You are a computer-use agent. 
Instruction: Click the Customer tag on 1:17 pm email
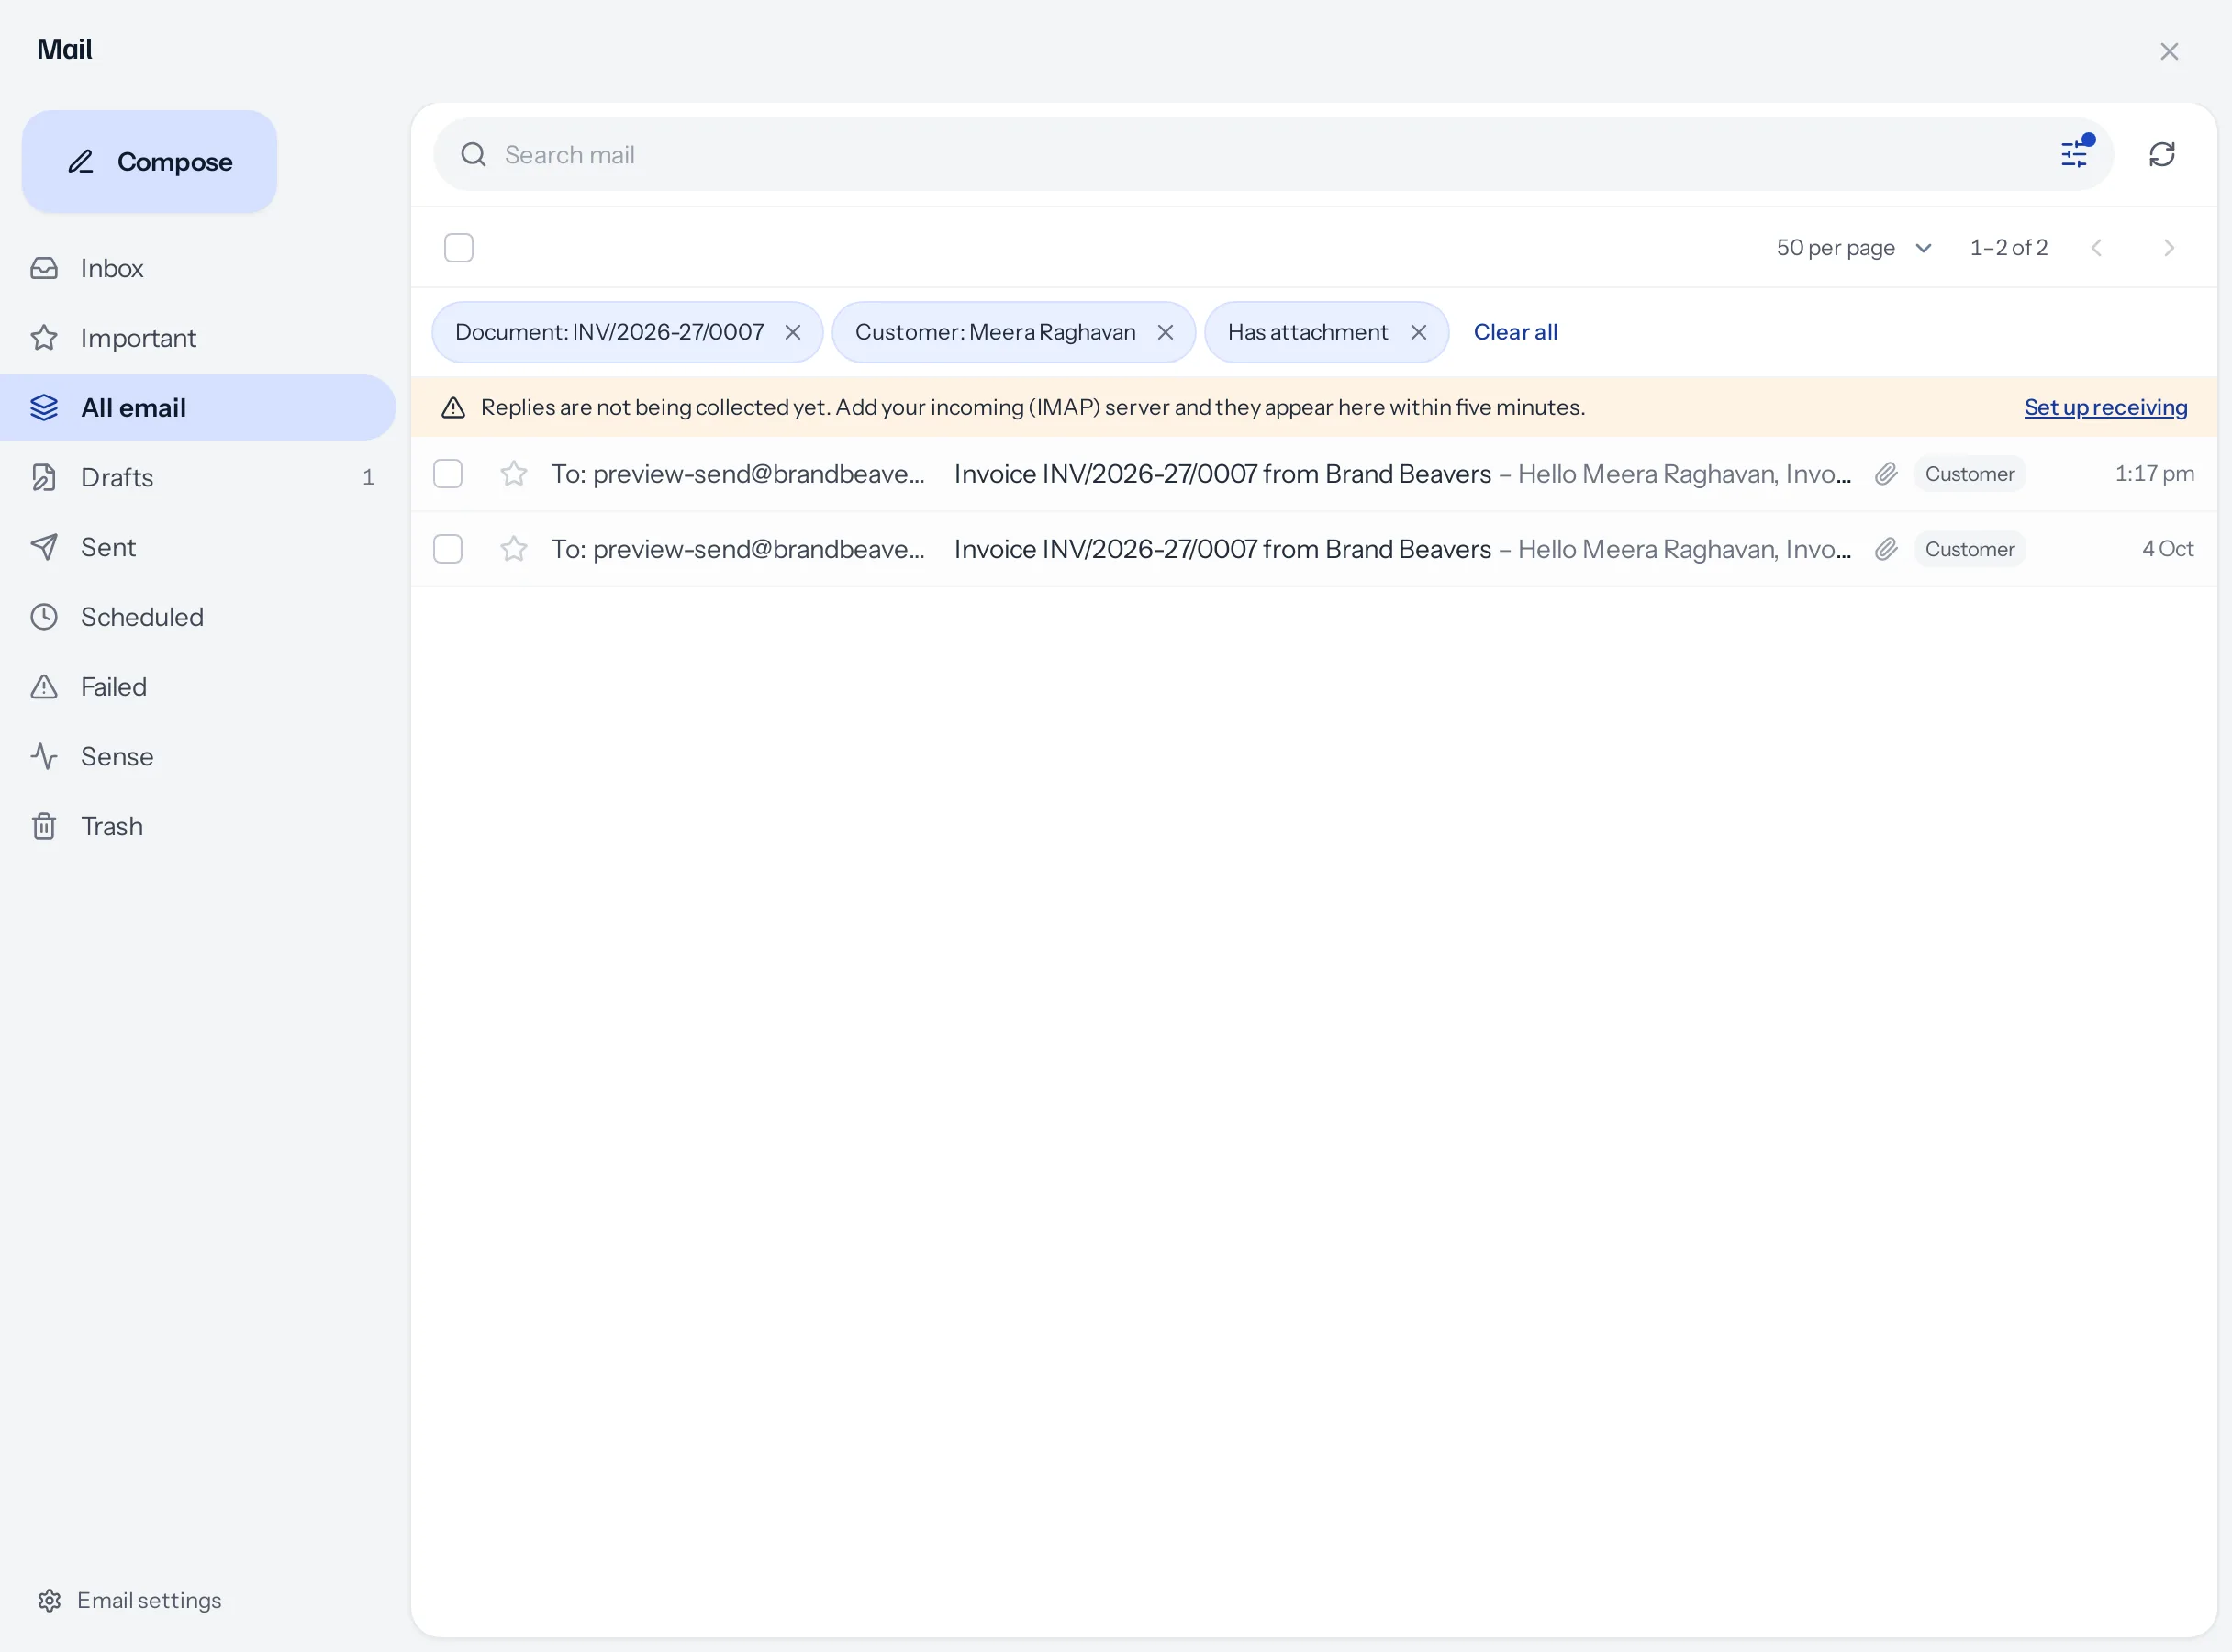click(x=1969, y=473)
